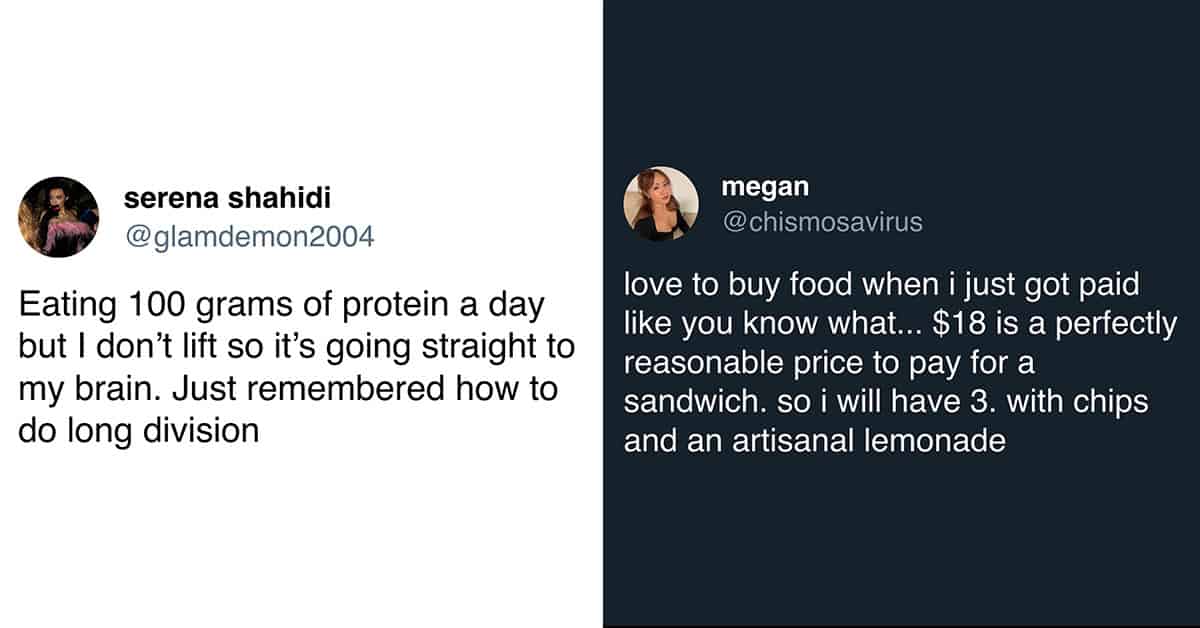Visit the @glamdemon2004 handle
The height and width of the screenshot is (628, 1200).
pyautogui.click(x=249, y=237)
